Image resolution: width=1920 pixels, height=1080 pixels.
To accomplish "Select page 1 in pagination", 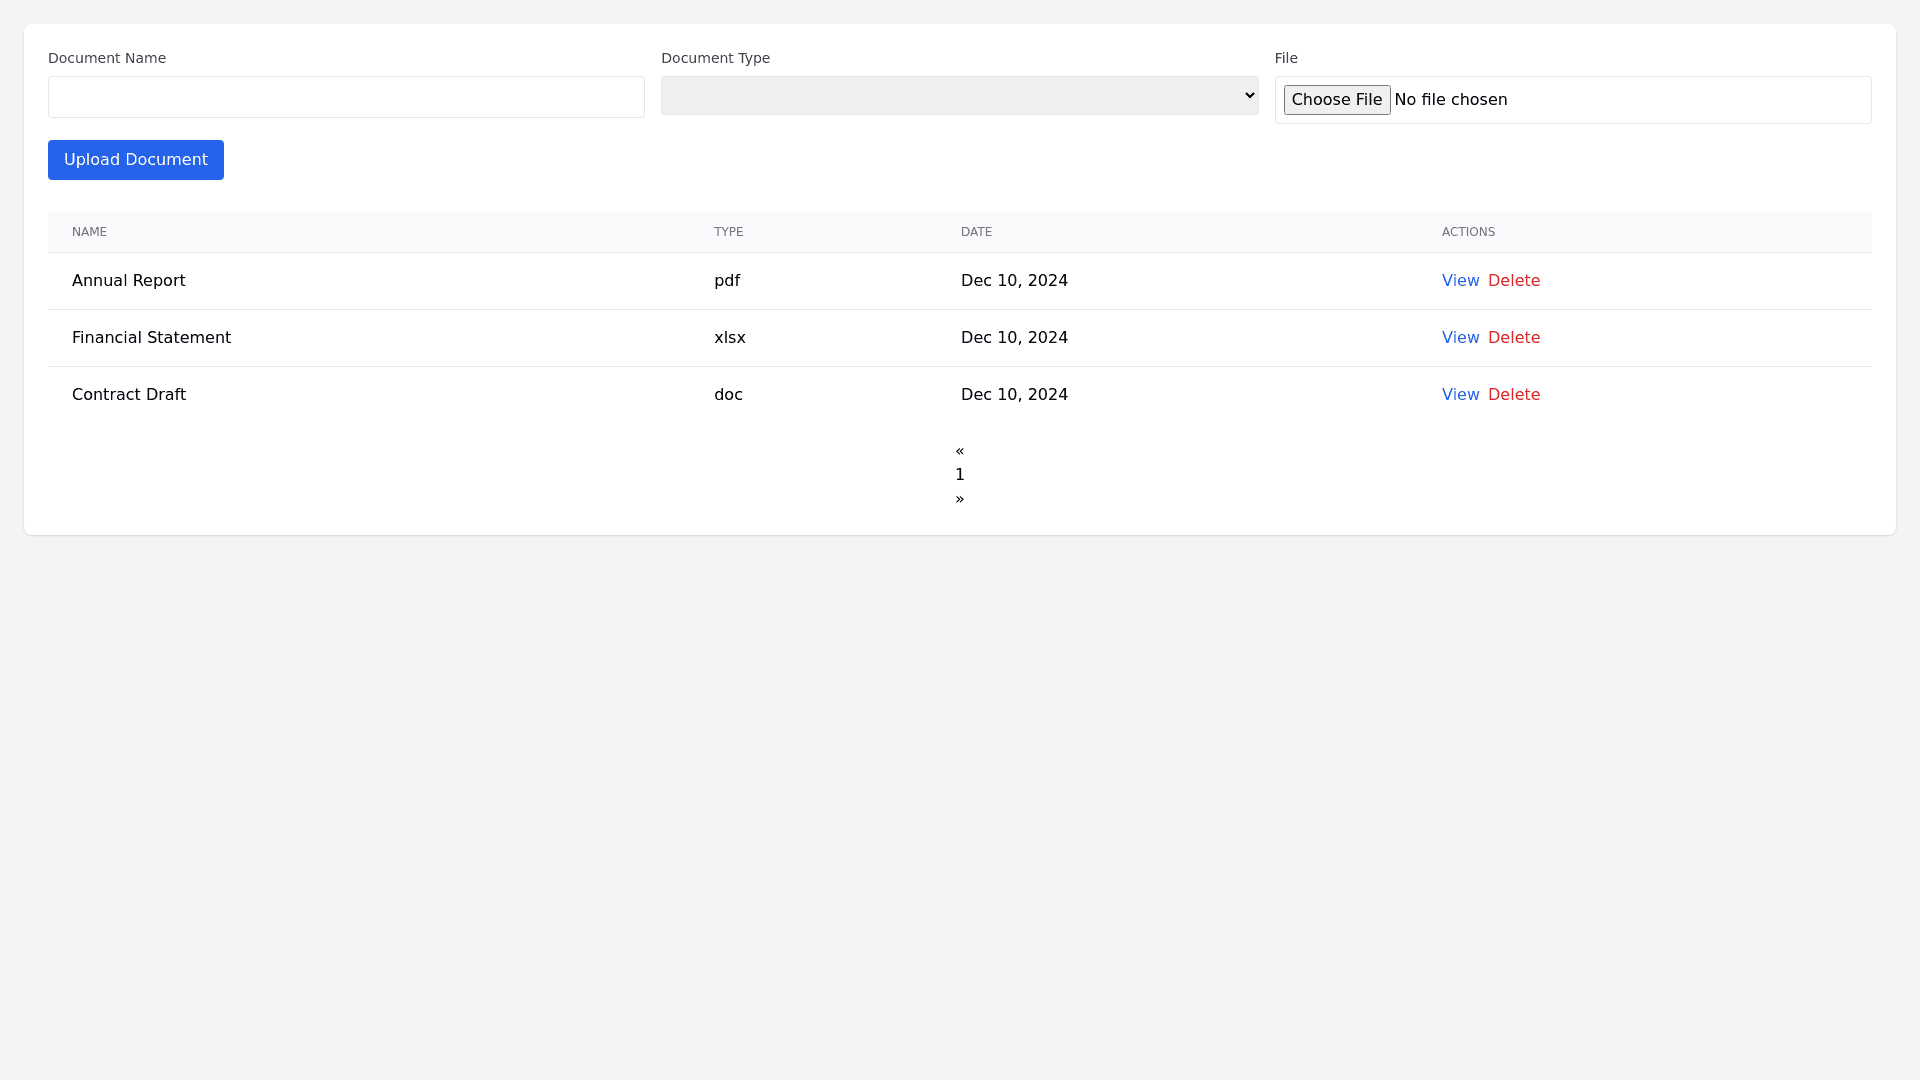I will click(x=959, y=475).
